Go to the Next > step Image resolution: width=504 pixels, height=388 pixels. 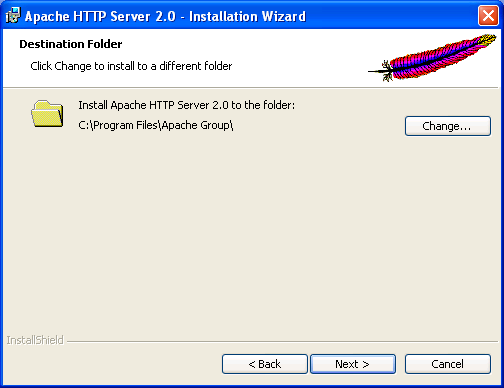click(353, 364)
